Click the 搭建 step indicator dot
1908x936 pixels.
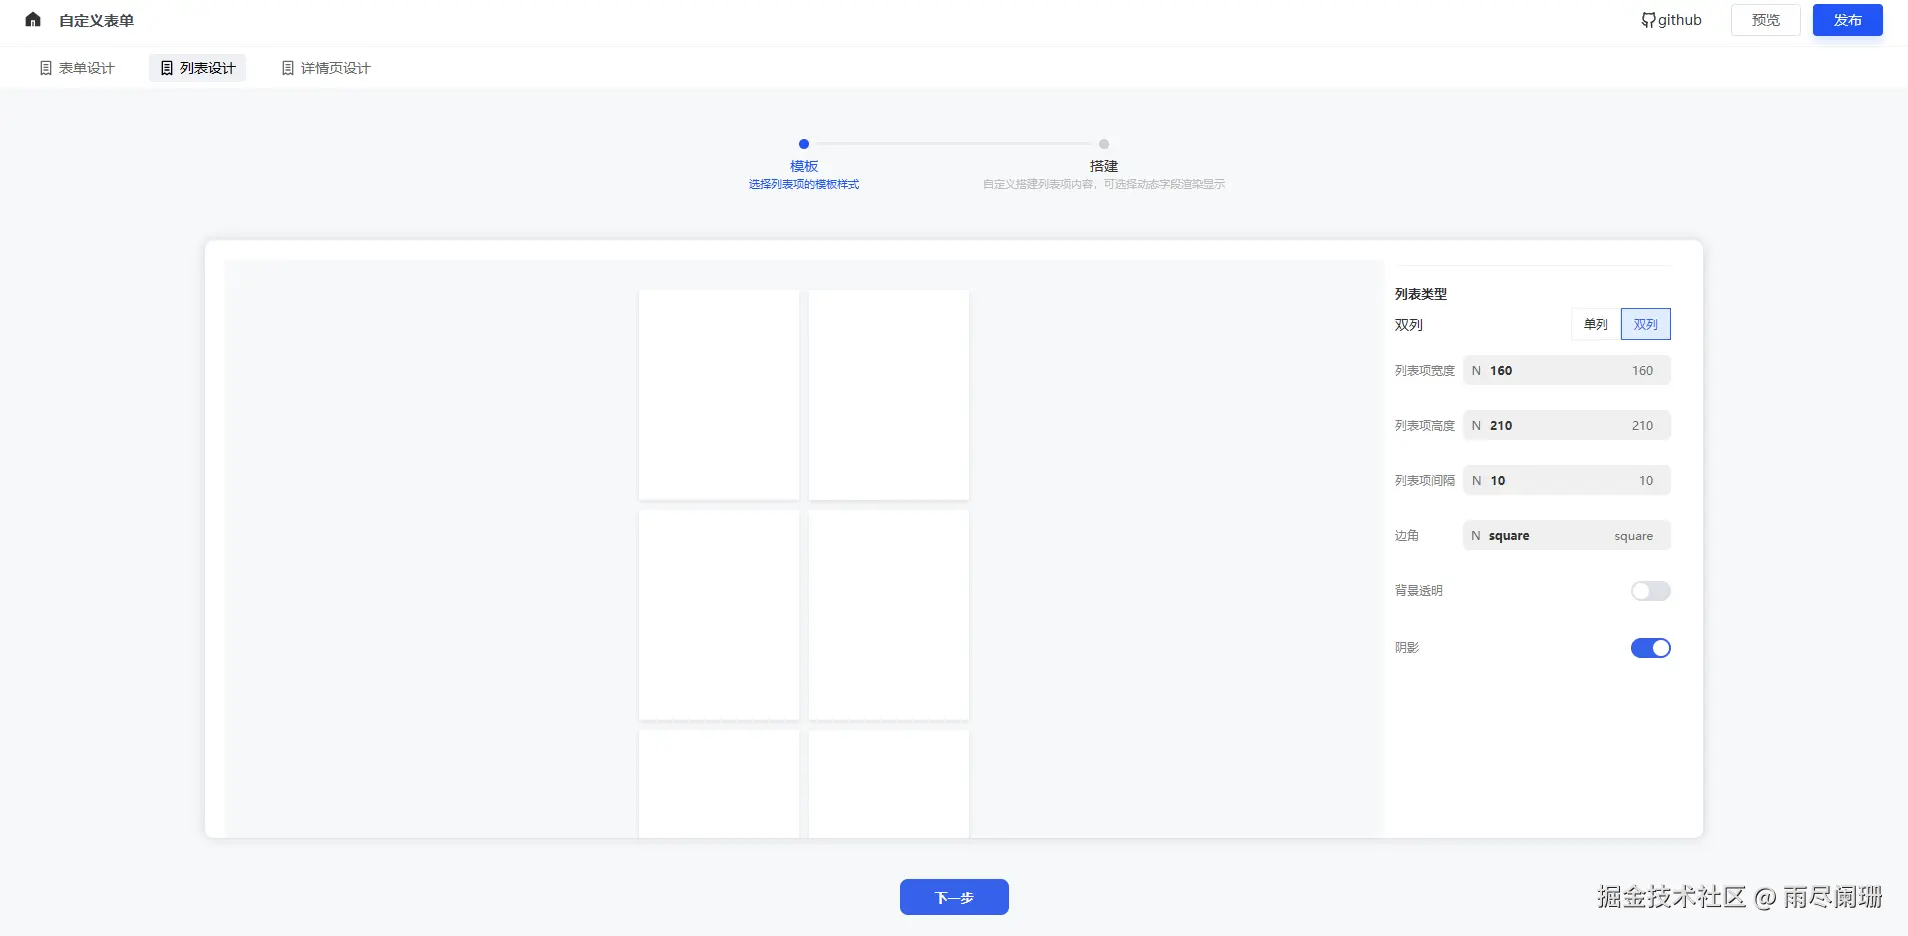tap(1104, 143)
